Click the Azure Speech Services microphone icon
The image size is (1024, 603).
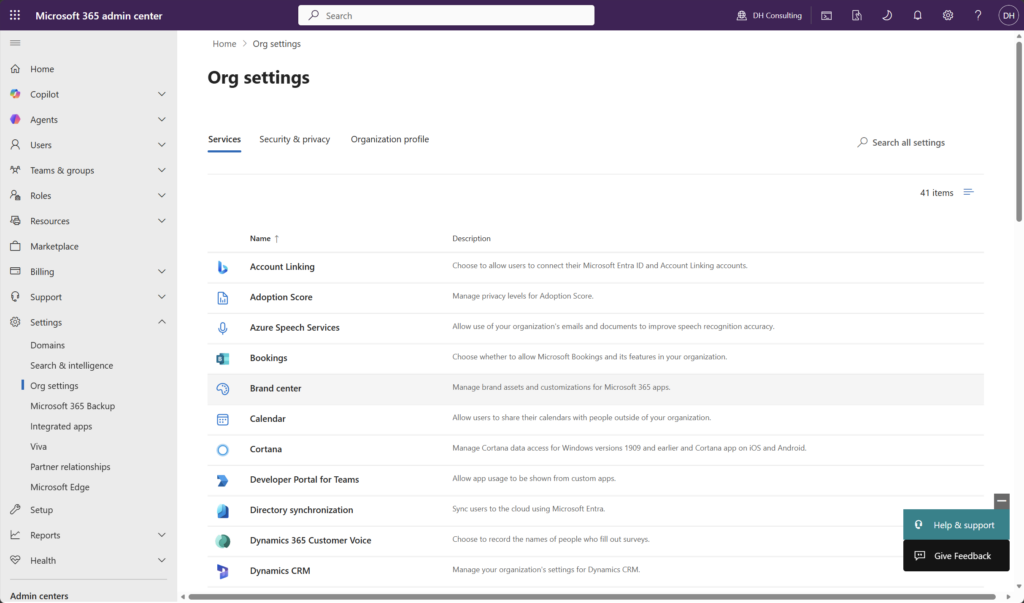click(x=223, y=328)
